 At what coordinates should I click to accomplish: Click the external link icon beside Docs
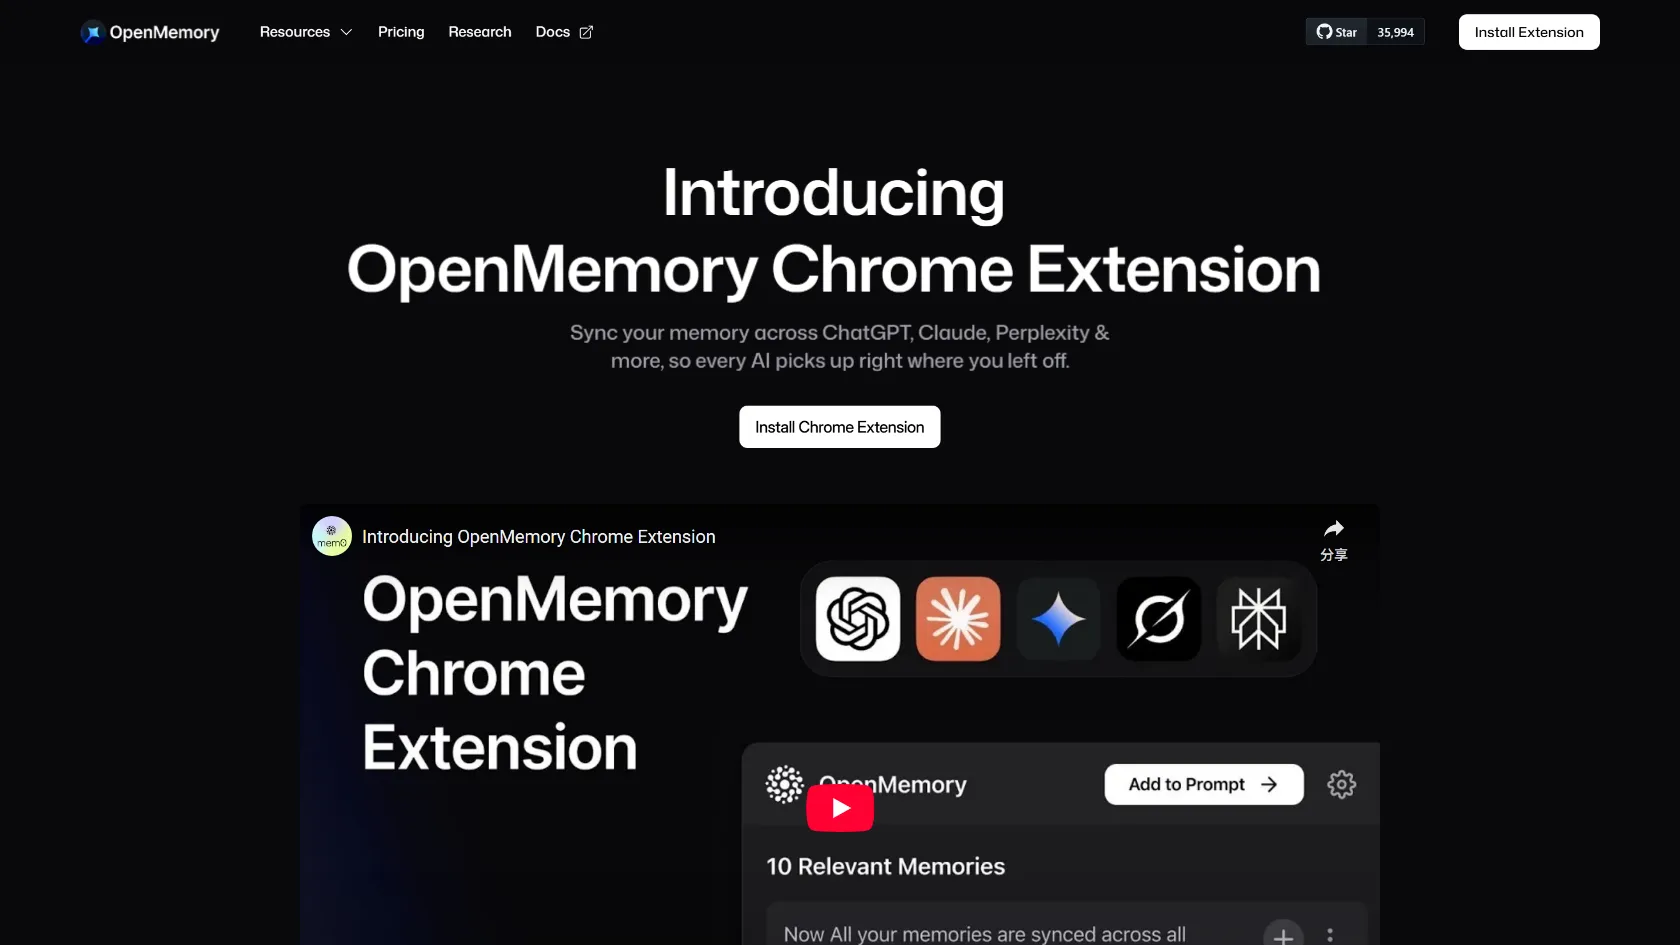coord(586,32)
